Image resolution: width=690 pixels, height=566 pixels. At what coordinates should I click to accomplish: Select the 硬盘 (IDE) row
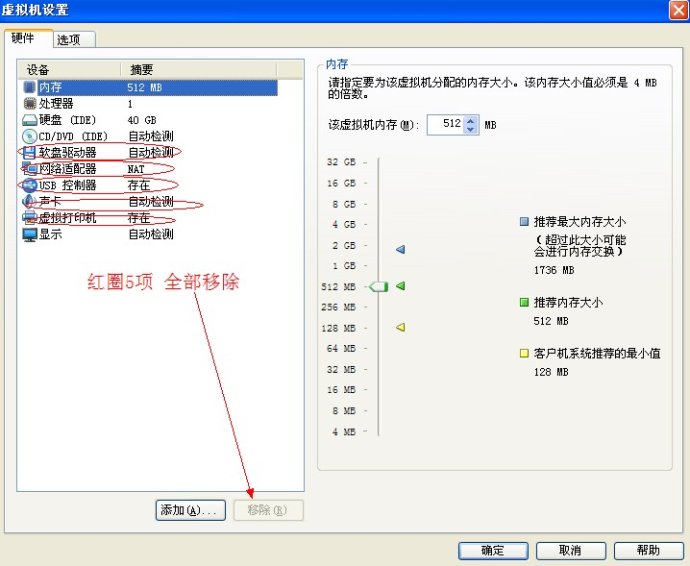(x=149, y=120)
